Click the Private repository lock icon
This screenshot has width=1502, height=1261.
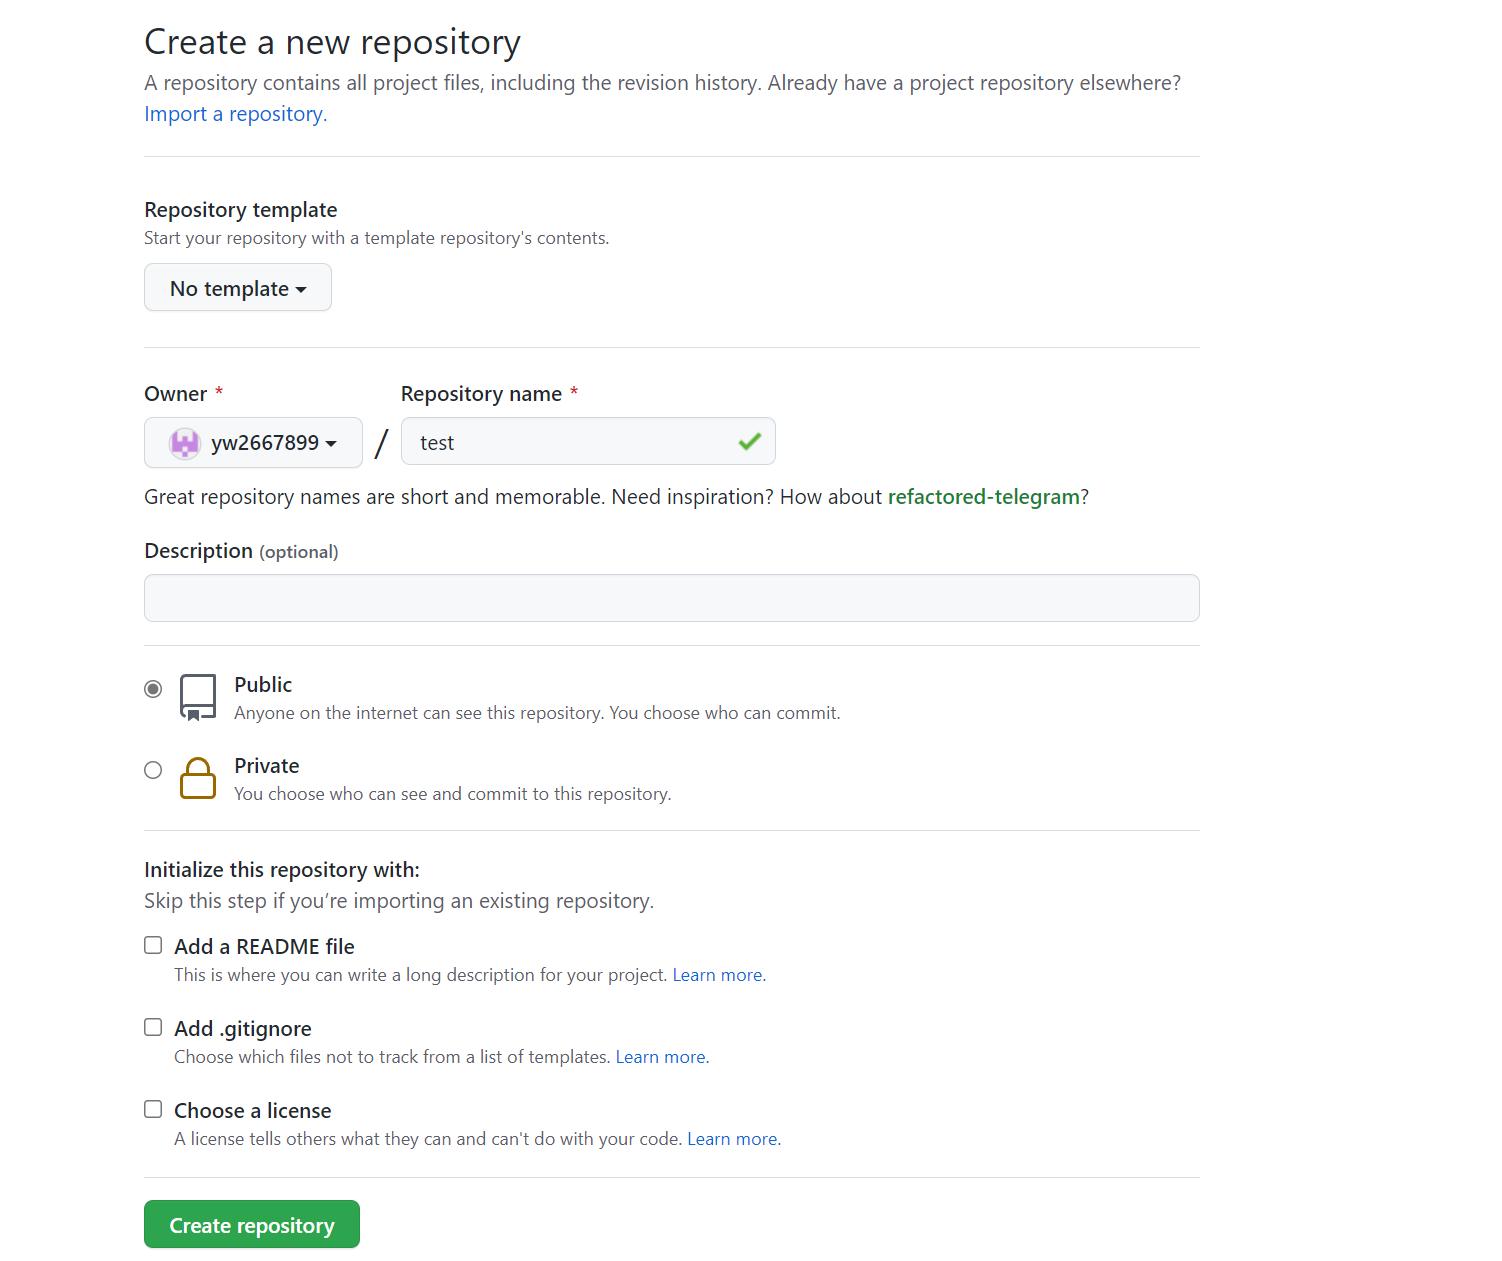click(x=198, y=779)
